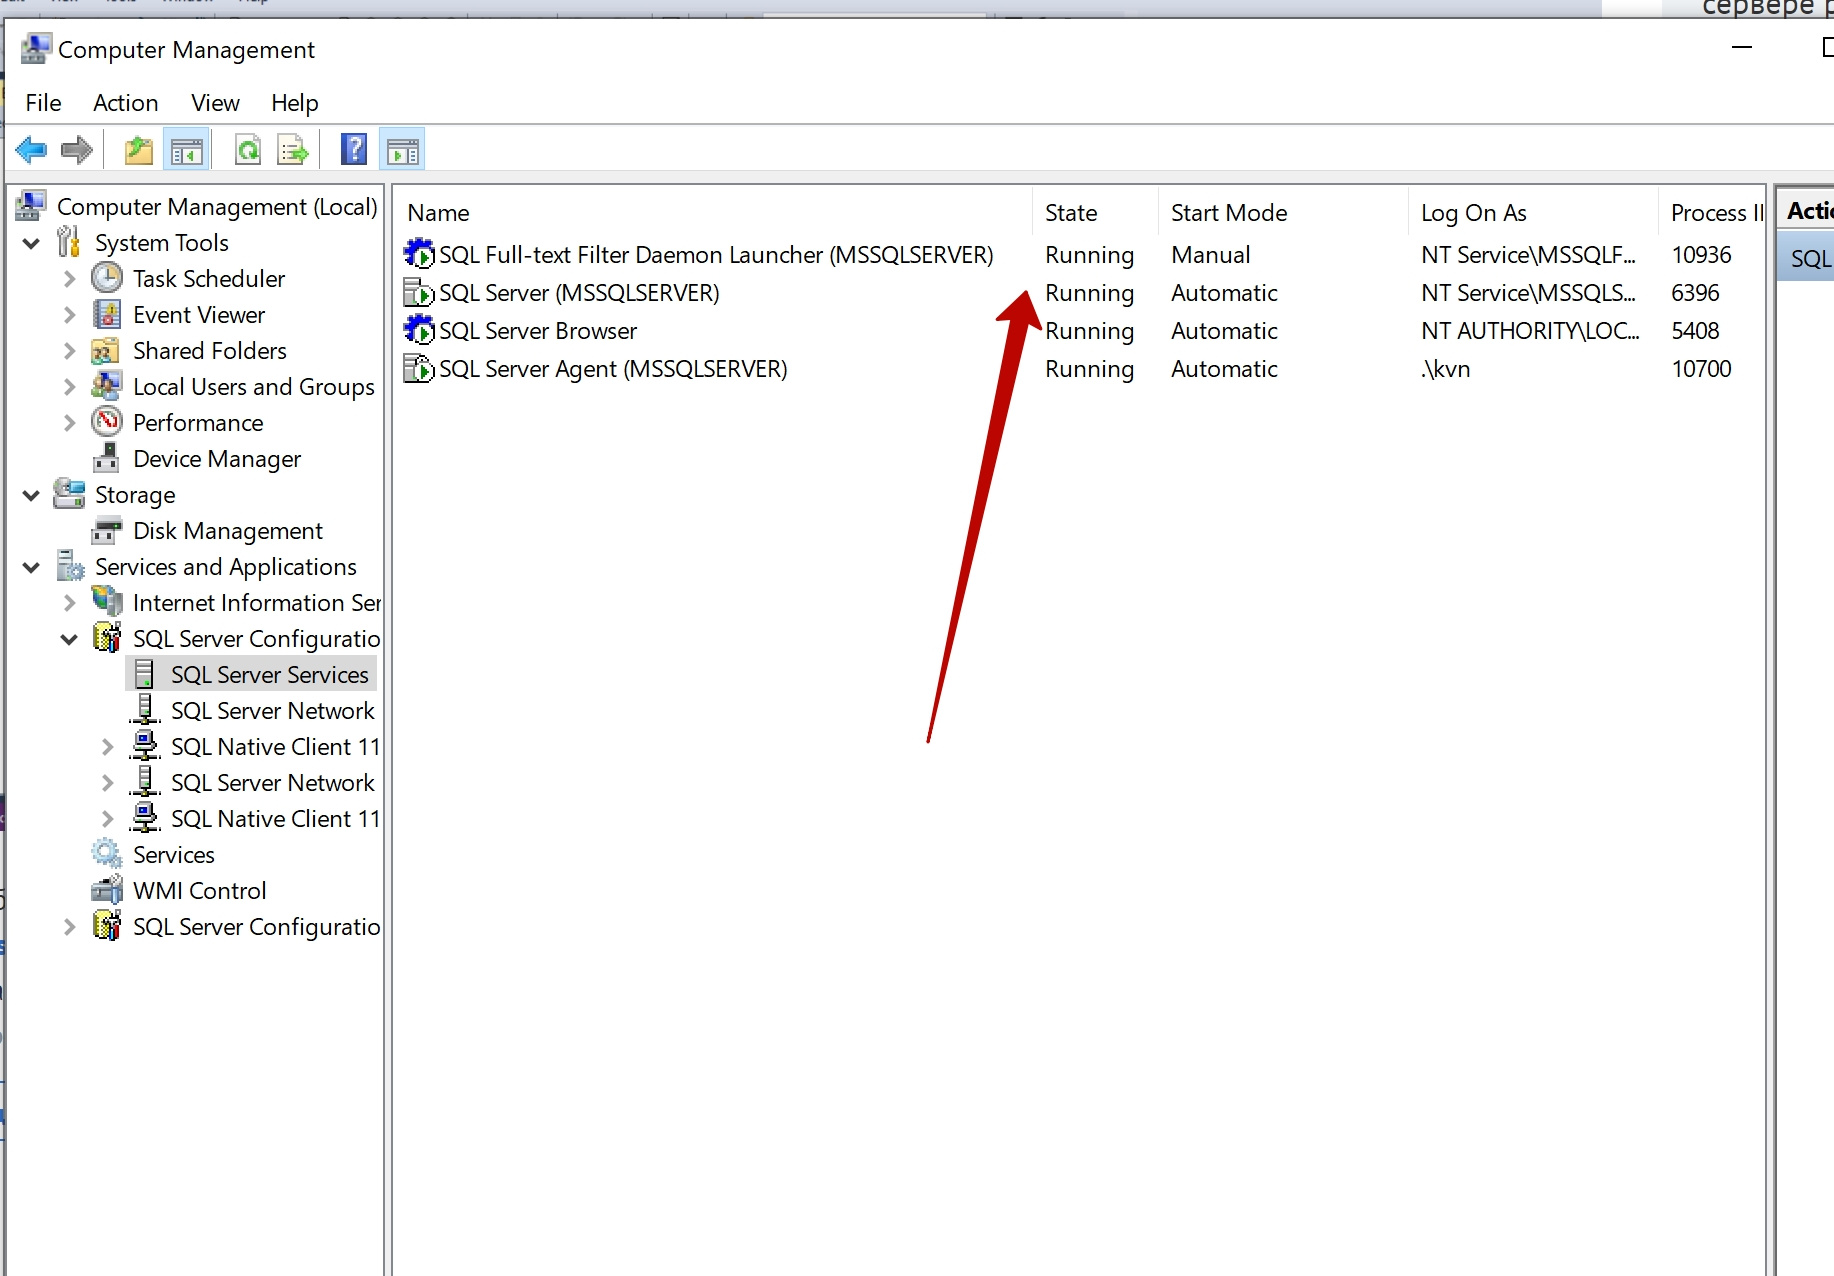Click the WMI Control icon
Screen dimensions: 1834x1276
(107, 890)
